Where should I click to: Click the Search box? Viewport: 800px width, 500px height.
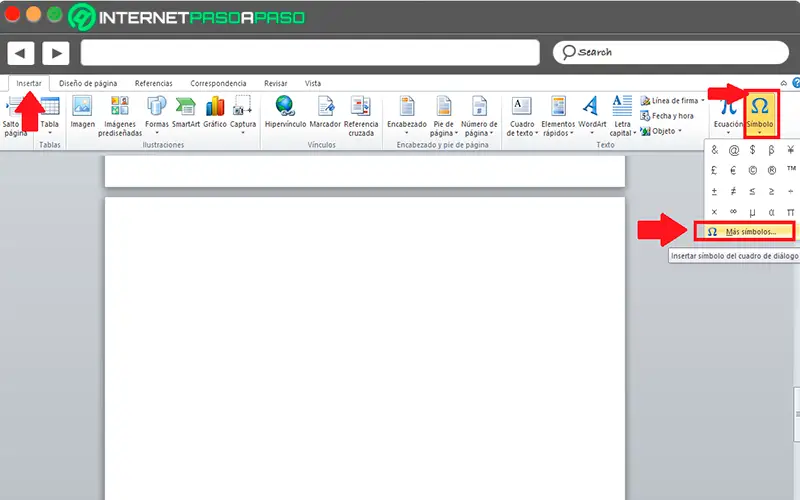click(x=670, y=52)
